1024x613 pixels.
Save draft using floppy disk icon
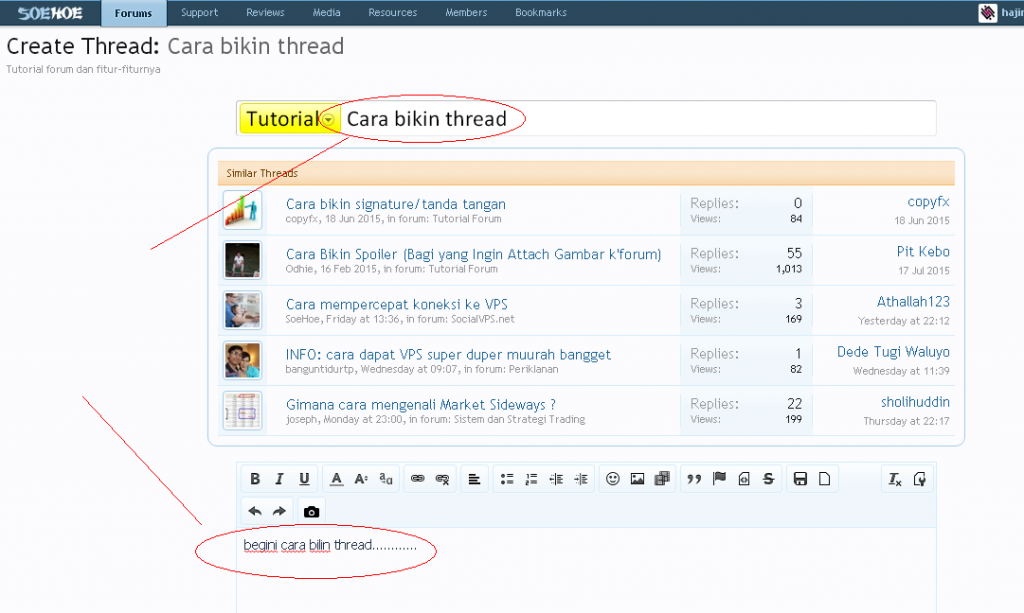pos(800,479)
